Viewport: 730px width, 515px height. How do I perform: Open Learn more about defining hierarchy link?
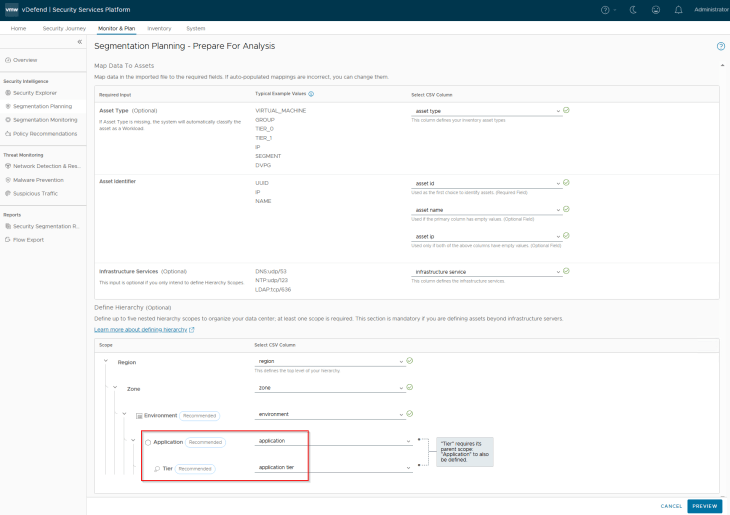click(143, 329)
